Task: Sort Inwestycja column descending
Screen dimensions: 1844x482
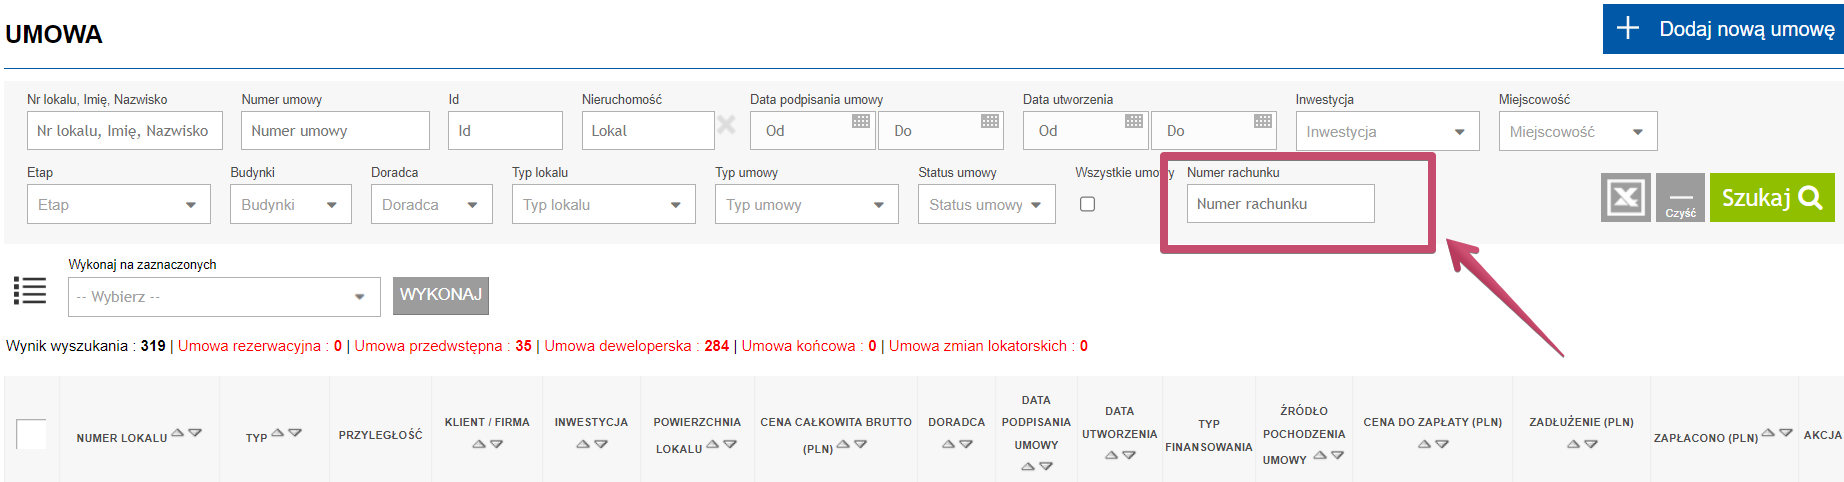Action: pyautogui.click(x=601, y=444)
